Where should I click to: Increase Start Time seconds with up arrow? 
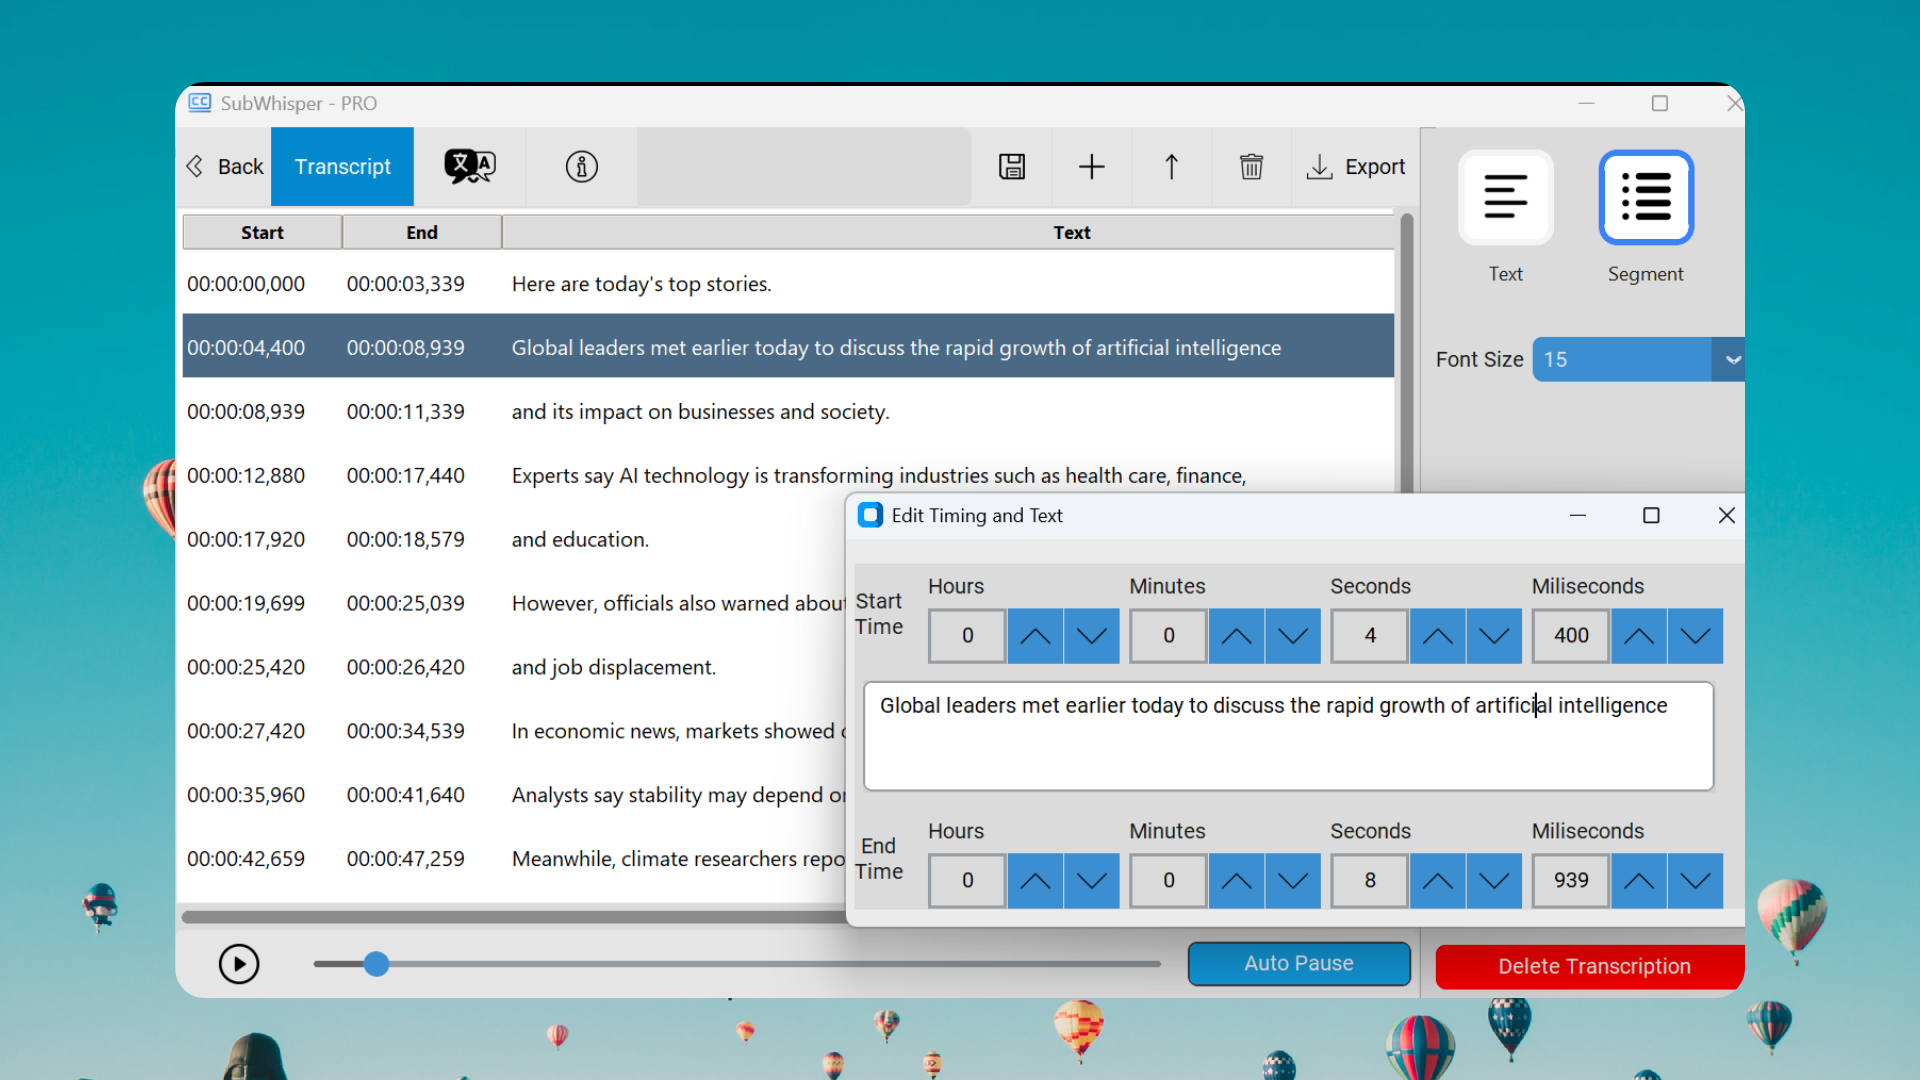point(1437,636)
